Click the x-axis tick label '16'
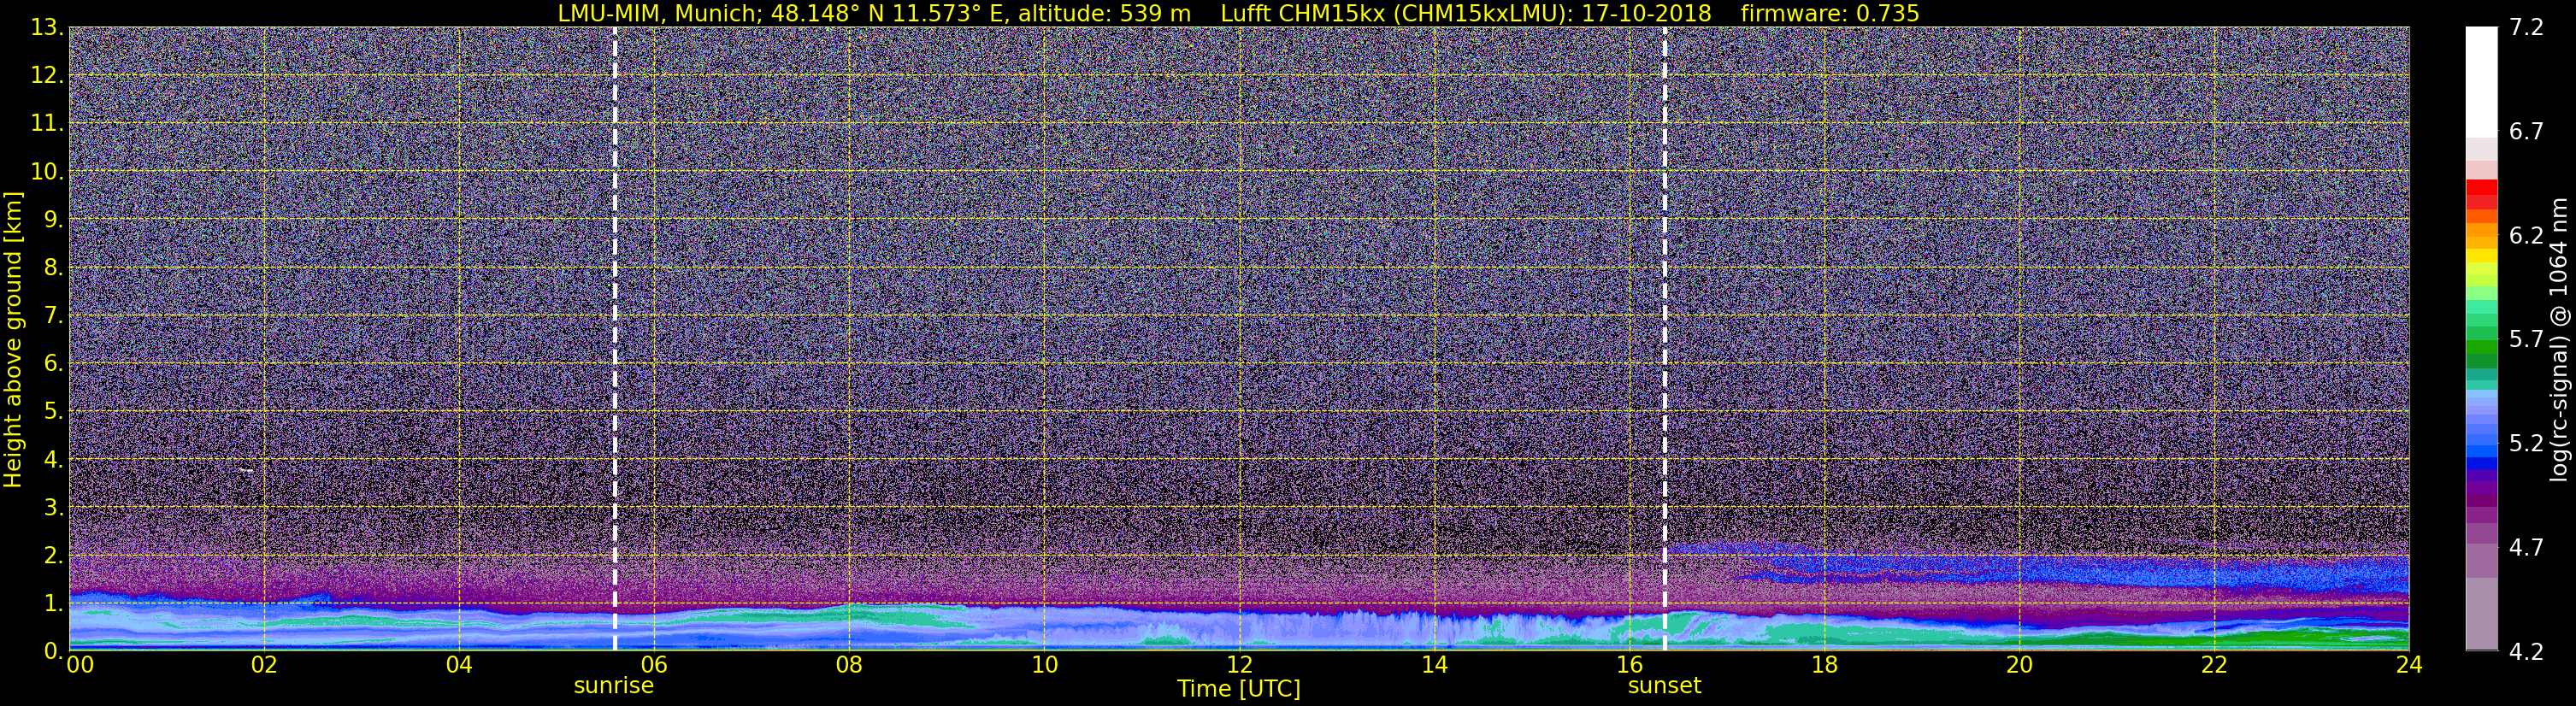 tap(1629, 665)
